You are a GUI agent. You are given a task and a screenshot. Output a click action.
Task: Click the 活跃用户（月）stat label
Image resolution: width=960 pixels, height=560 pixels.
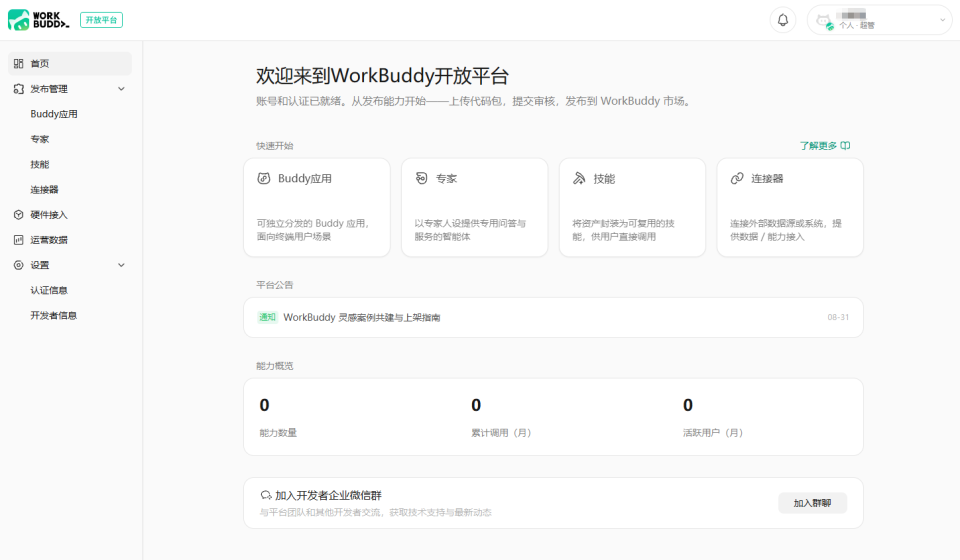[x=713, y=433]
